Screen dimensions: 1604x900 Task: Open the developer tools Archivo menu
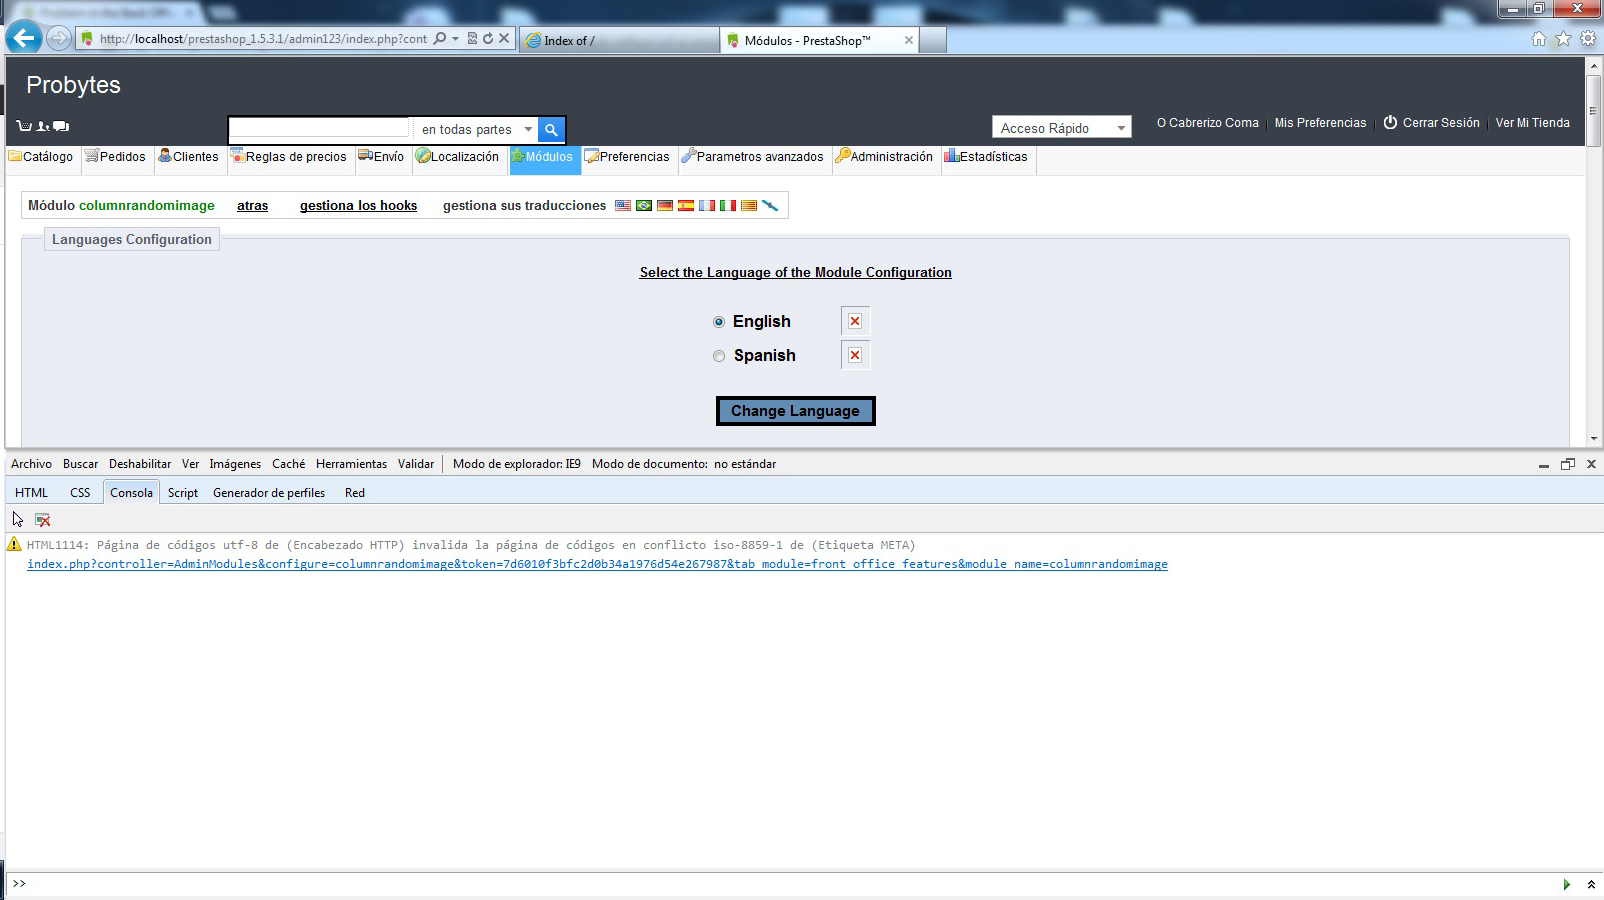[31, 464]
